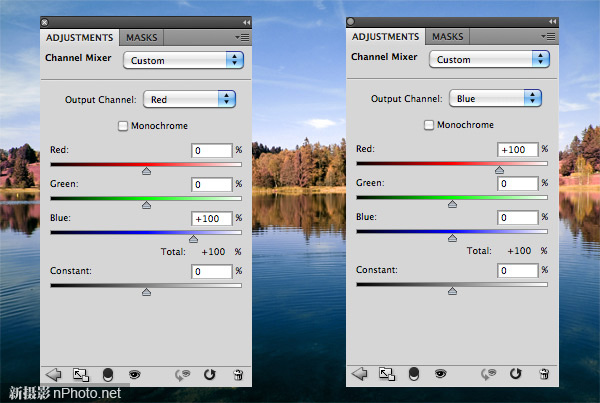The image size is (600, 403).
Task: Click Channel Mixer label in right panel
Action: coord(384,57)
